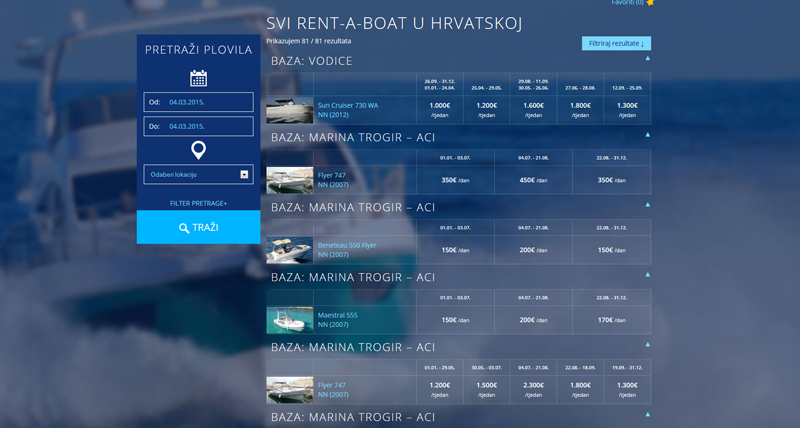Click the calendar icon in search panel

tap(198, 78)
